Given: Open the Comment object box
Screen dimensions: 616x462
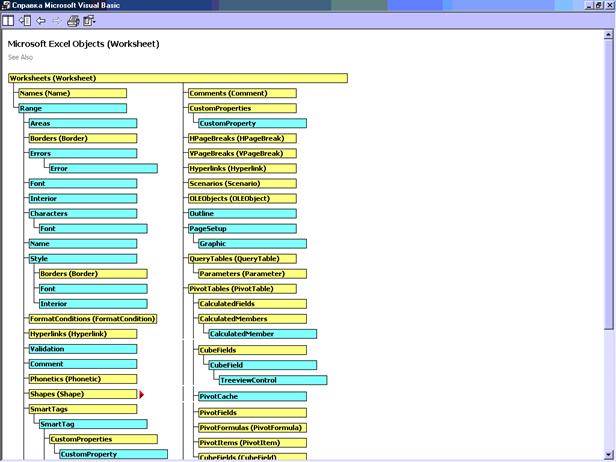Looking at the screenshot, I should point(83,364).
